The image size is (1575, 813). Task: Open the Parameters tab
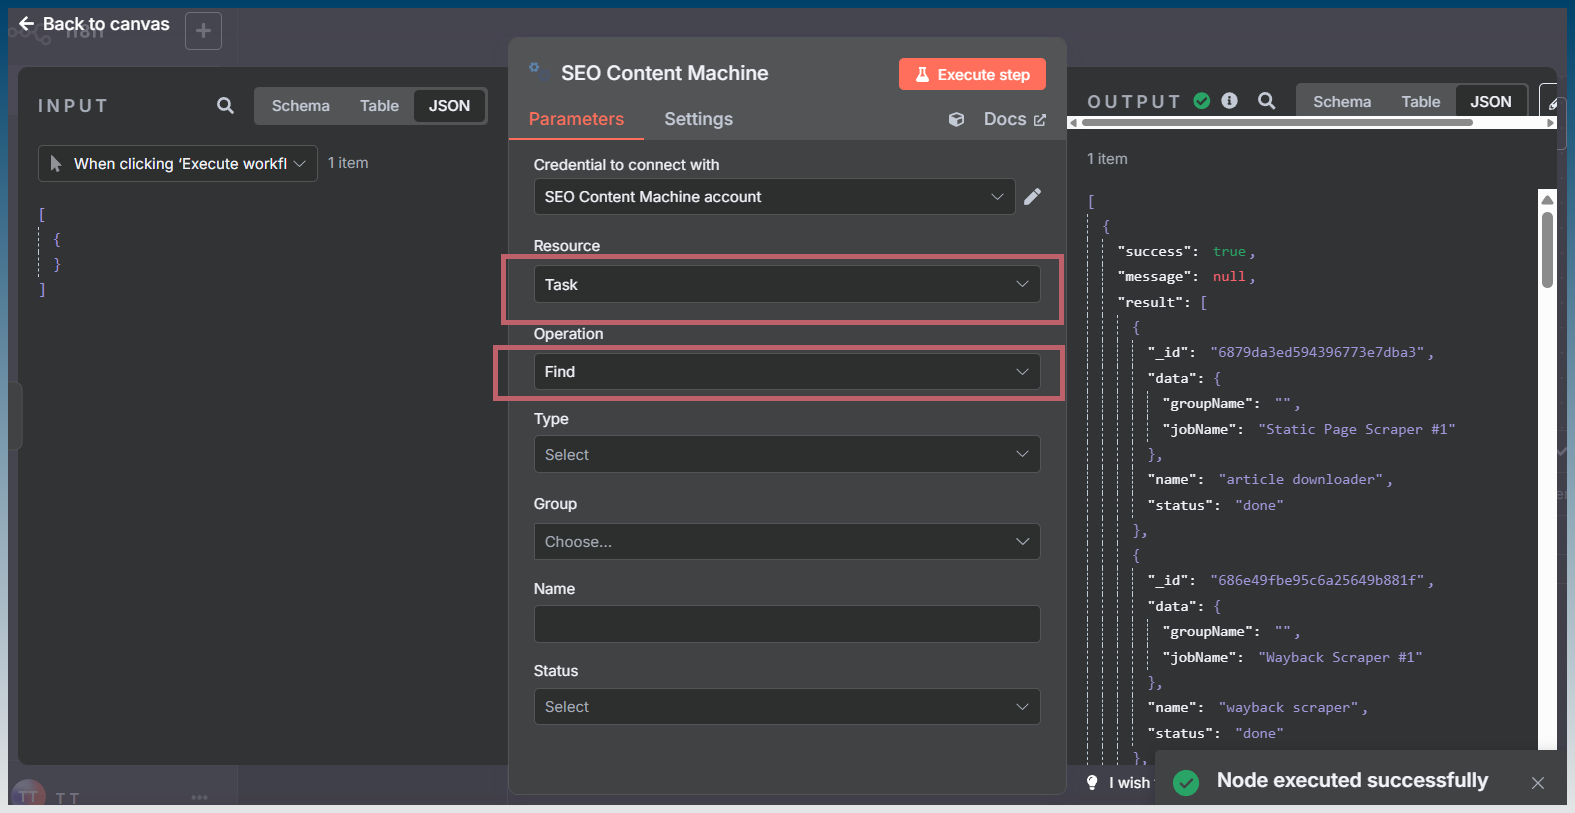click(576, 119)
